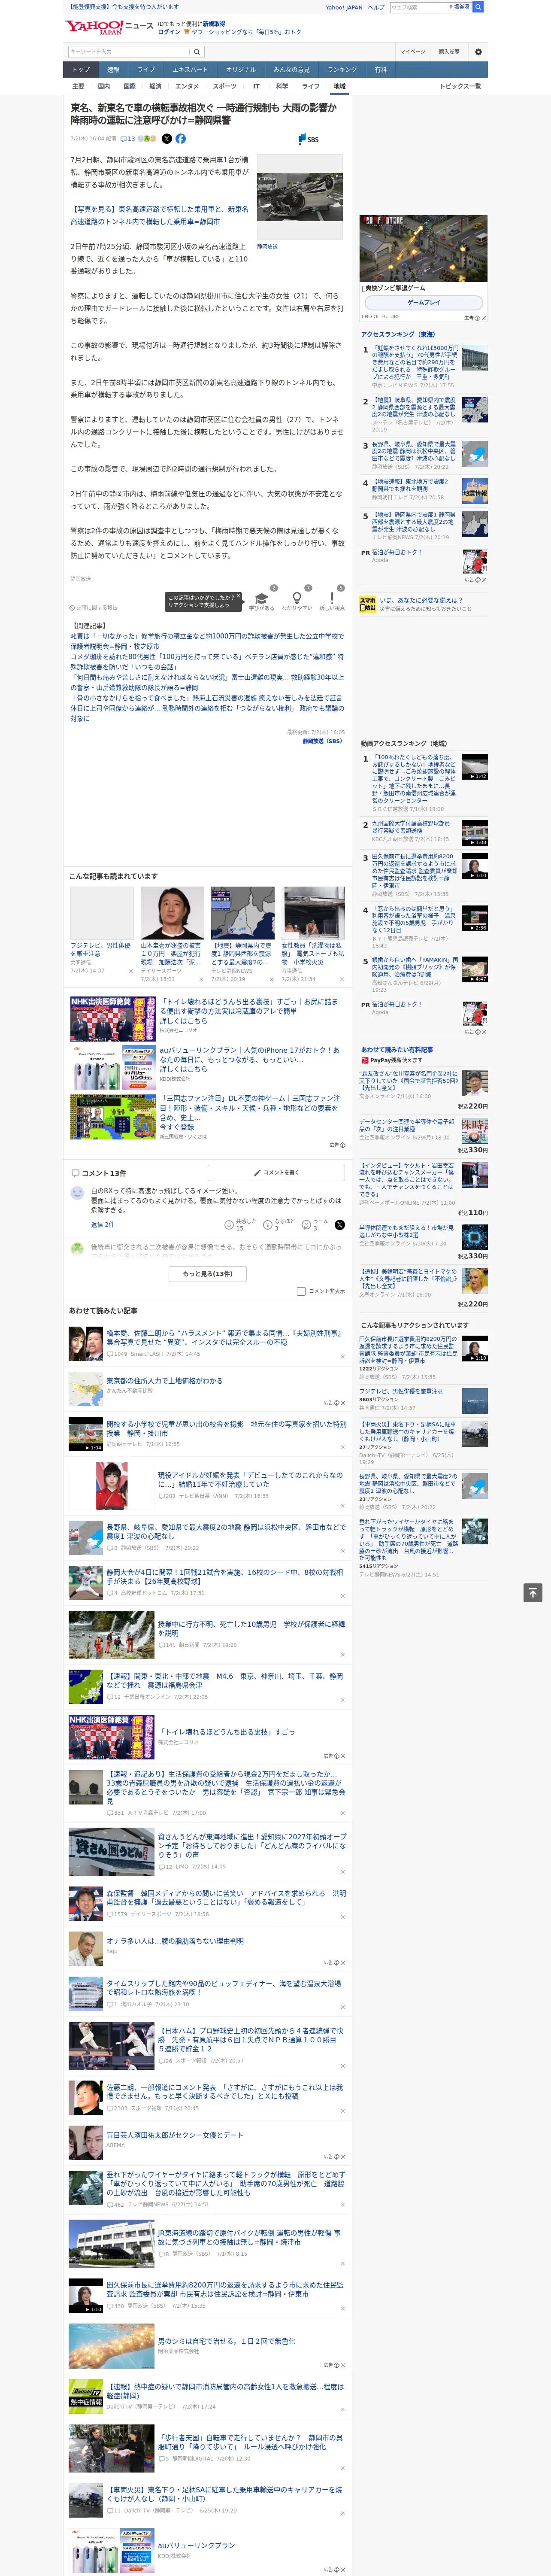
Task: Click もっと見る(13件) button
Action: pyautogui.click(x=208, y=1274)
